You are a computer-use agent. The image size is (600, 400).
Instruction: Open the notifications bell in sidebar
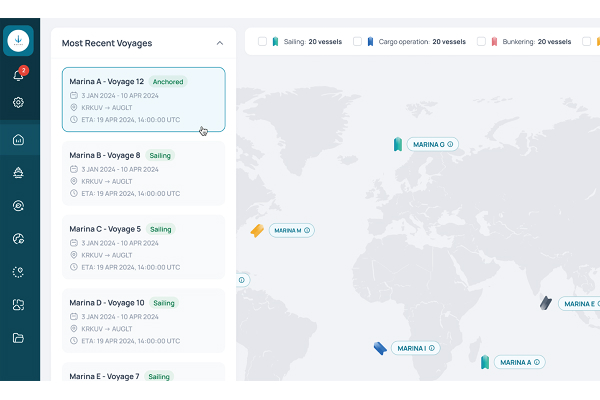[19, 75]
